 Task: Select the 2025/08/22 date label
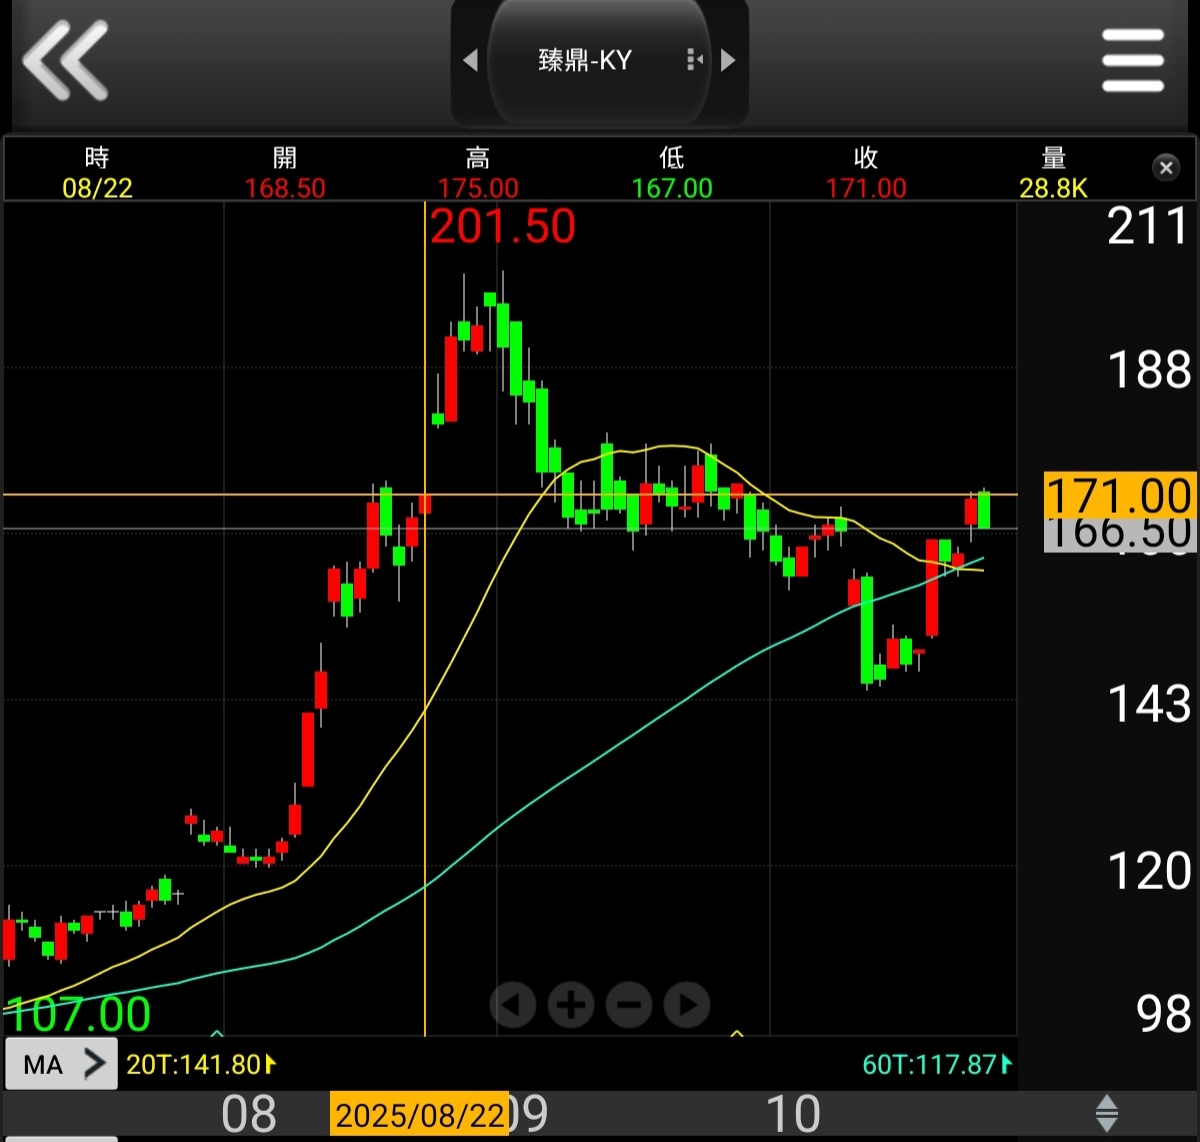point(419,1114)
